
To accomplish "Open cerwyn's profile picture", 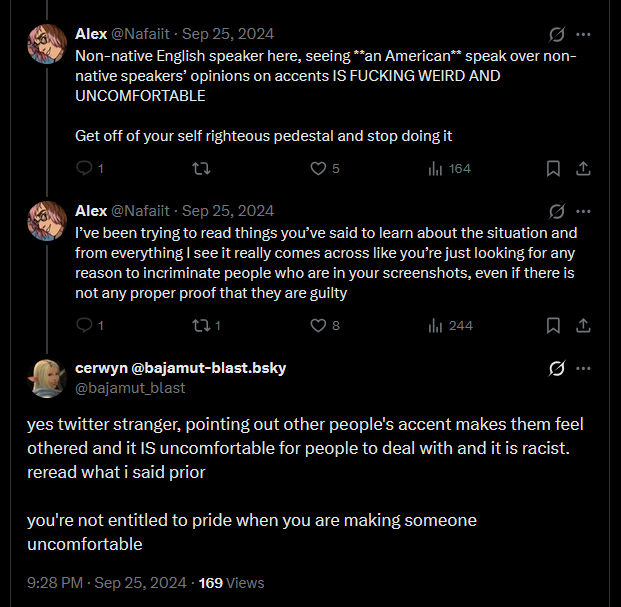I will (46, 377).
